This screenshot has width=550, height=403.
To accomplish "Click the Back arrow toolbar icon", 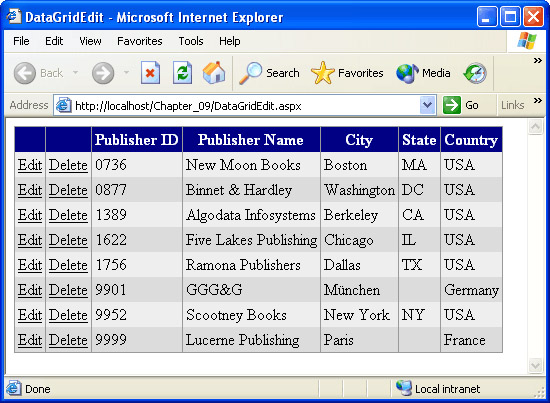I will 25,73.
